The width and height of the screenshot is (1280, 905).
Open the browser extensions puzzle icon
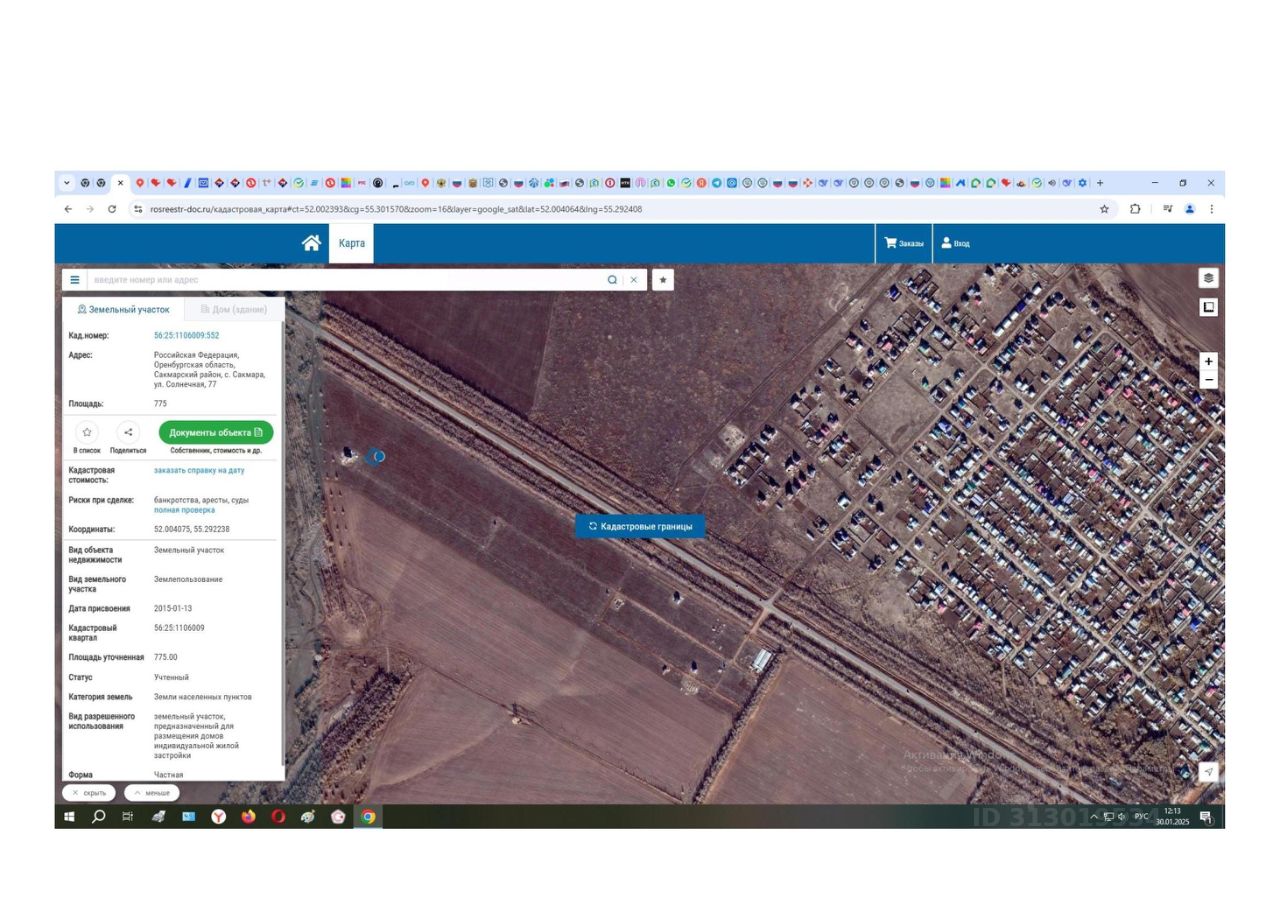click(x=1135, y=209)
